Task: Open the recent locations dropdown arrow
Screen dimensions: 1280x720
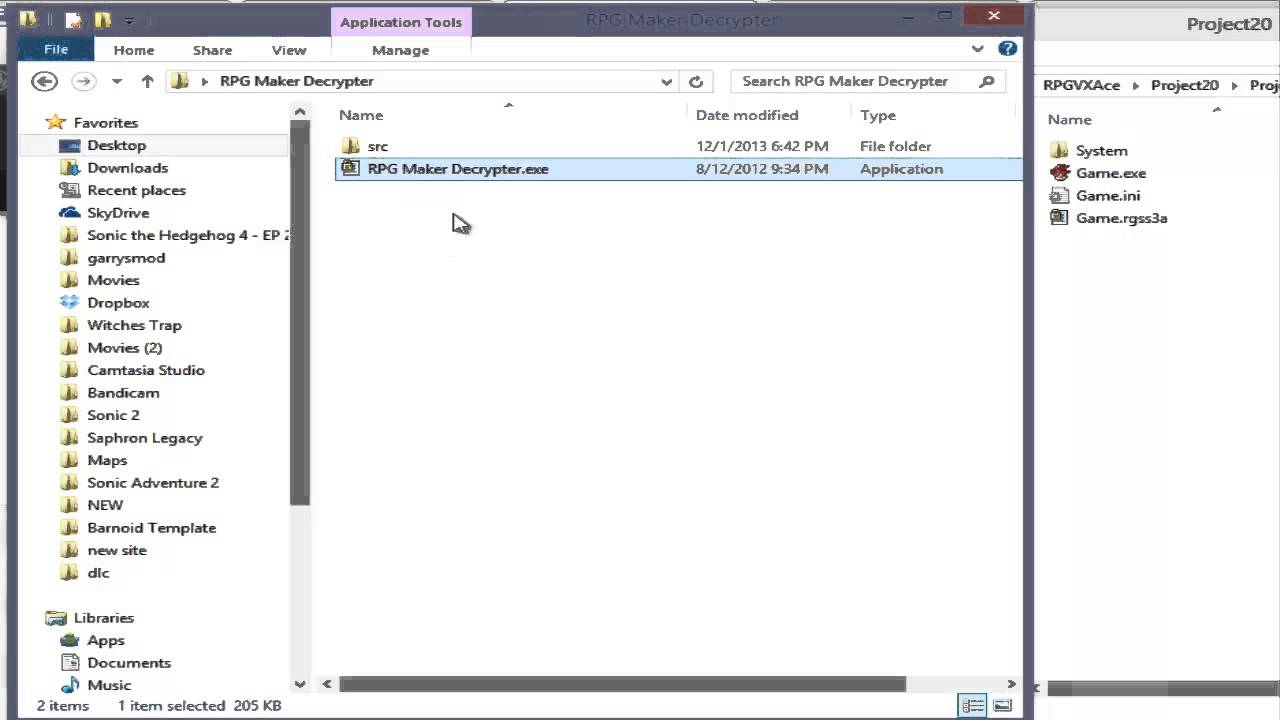Action: point(117,82)
